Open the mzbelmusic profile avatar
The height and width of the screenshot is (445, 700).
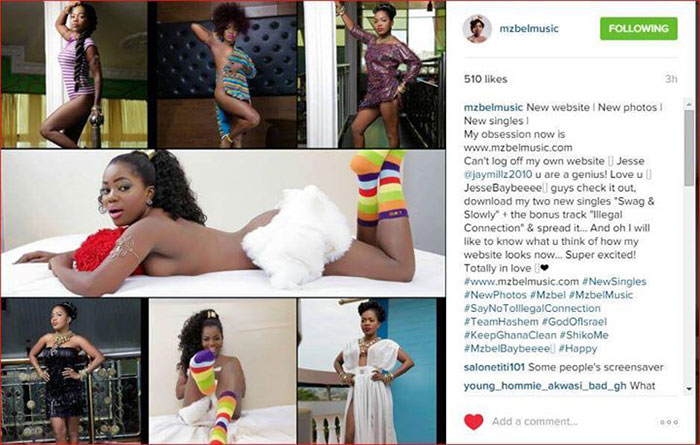click(477, 29)
